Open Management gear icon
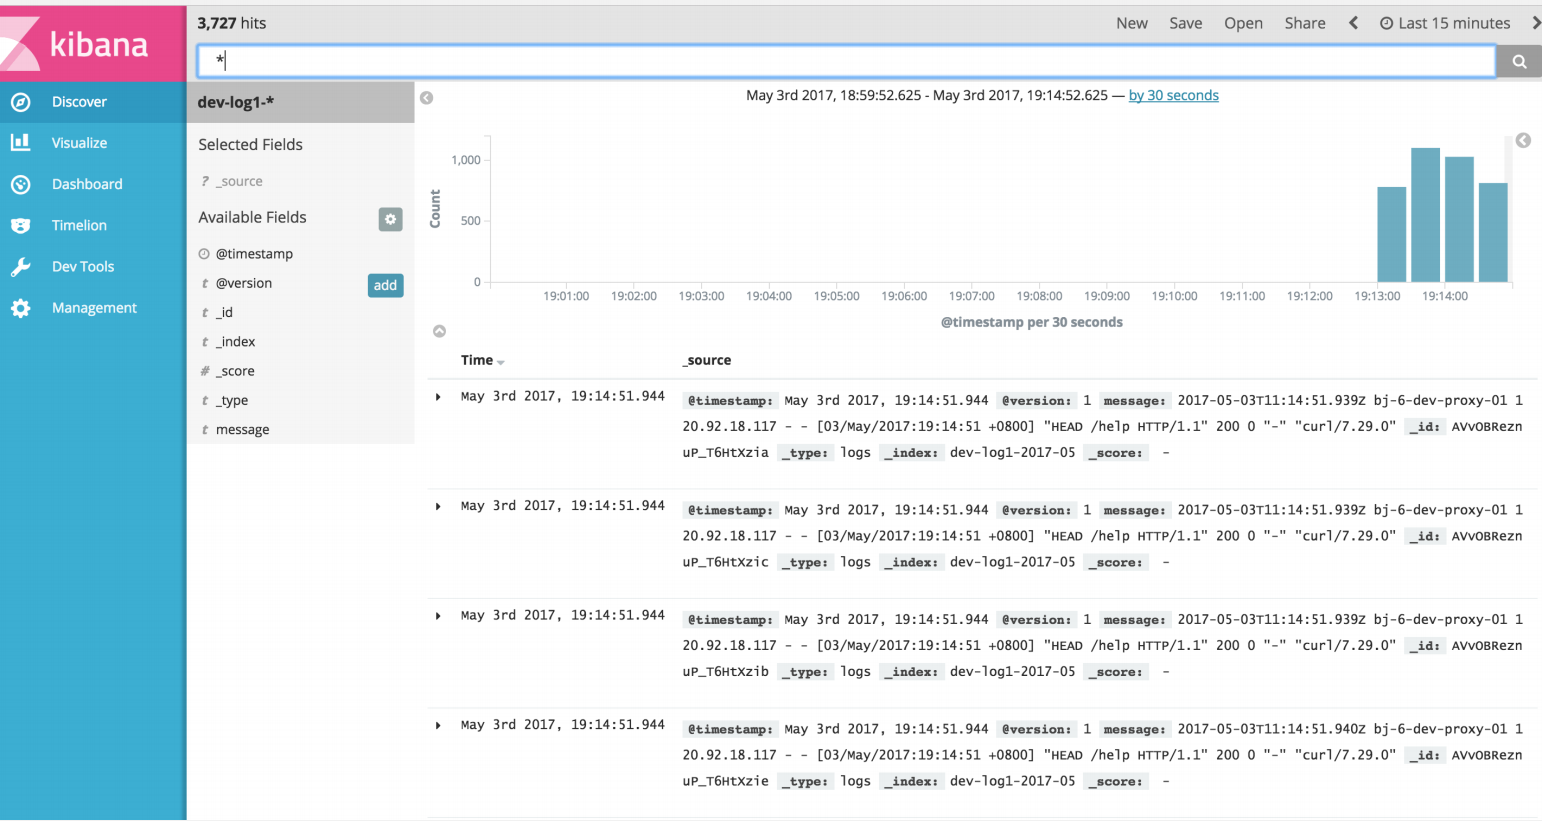The height and width of the screenshot is (821, 1542). tap(21, 308)
